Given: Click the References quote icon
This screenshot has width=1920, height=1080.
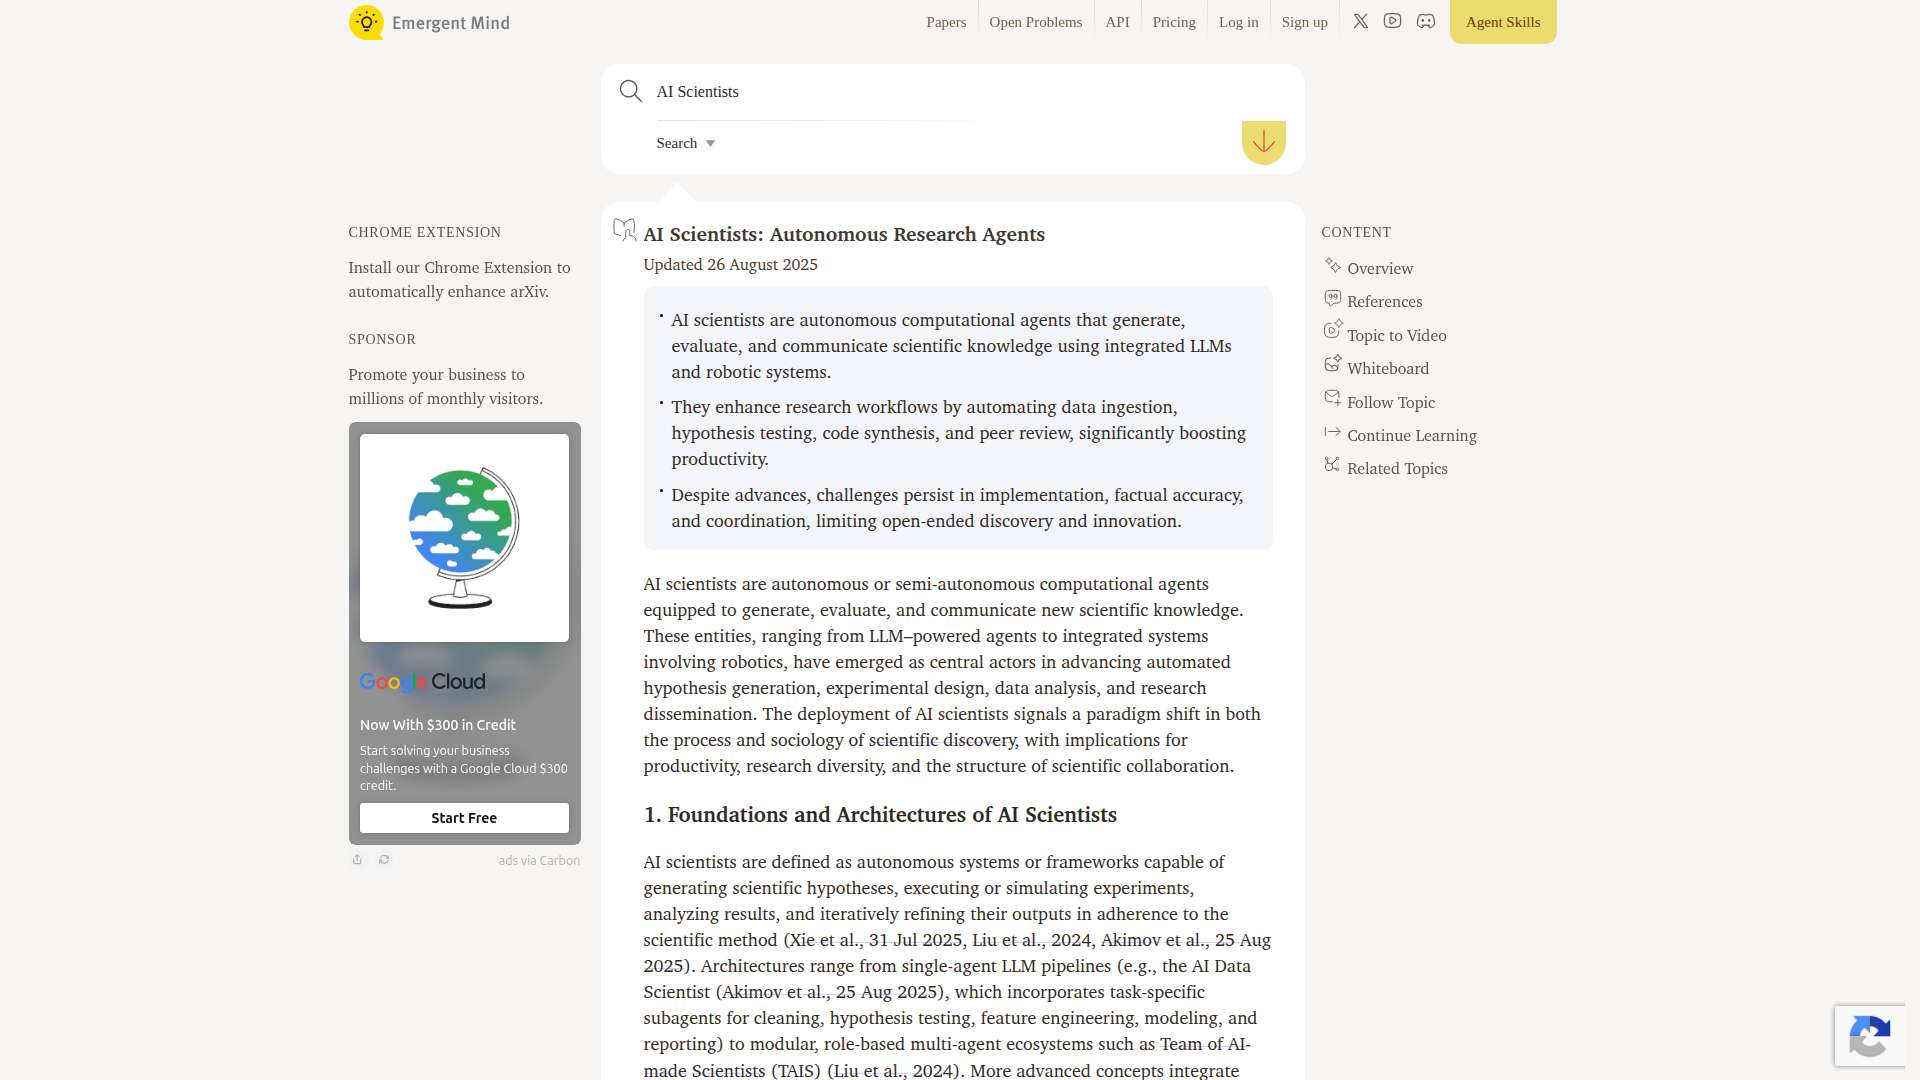Looking at the screenshot, I should tap(1332, 298).
